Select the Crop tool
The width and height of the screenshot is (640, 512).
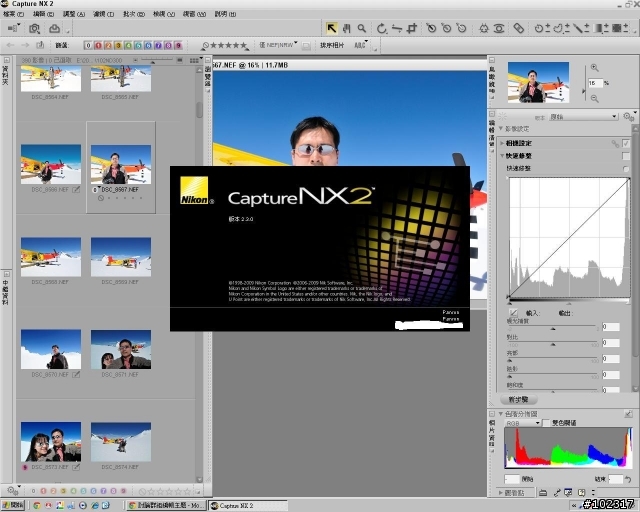[412, 28]
